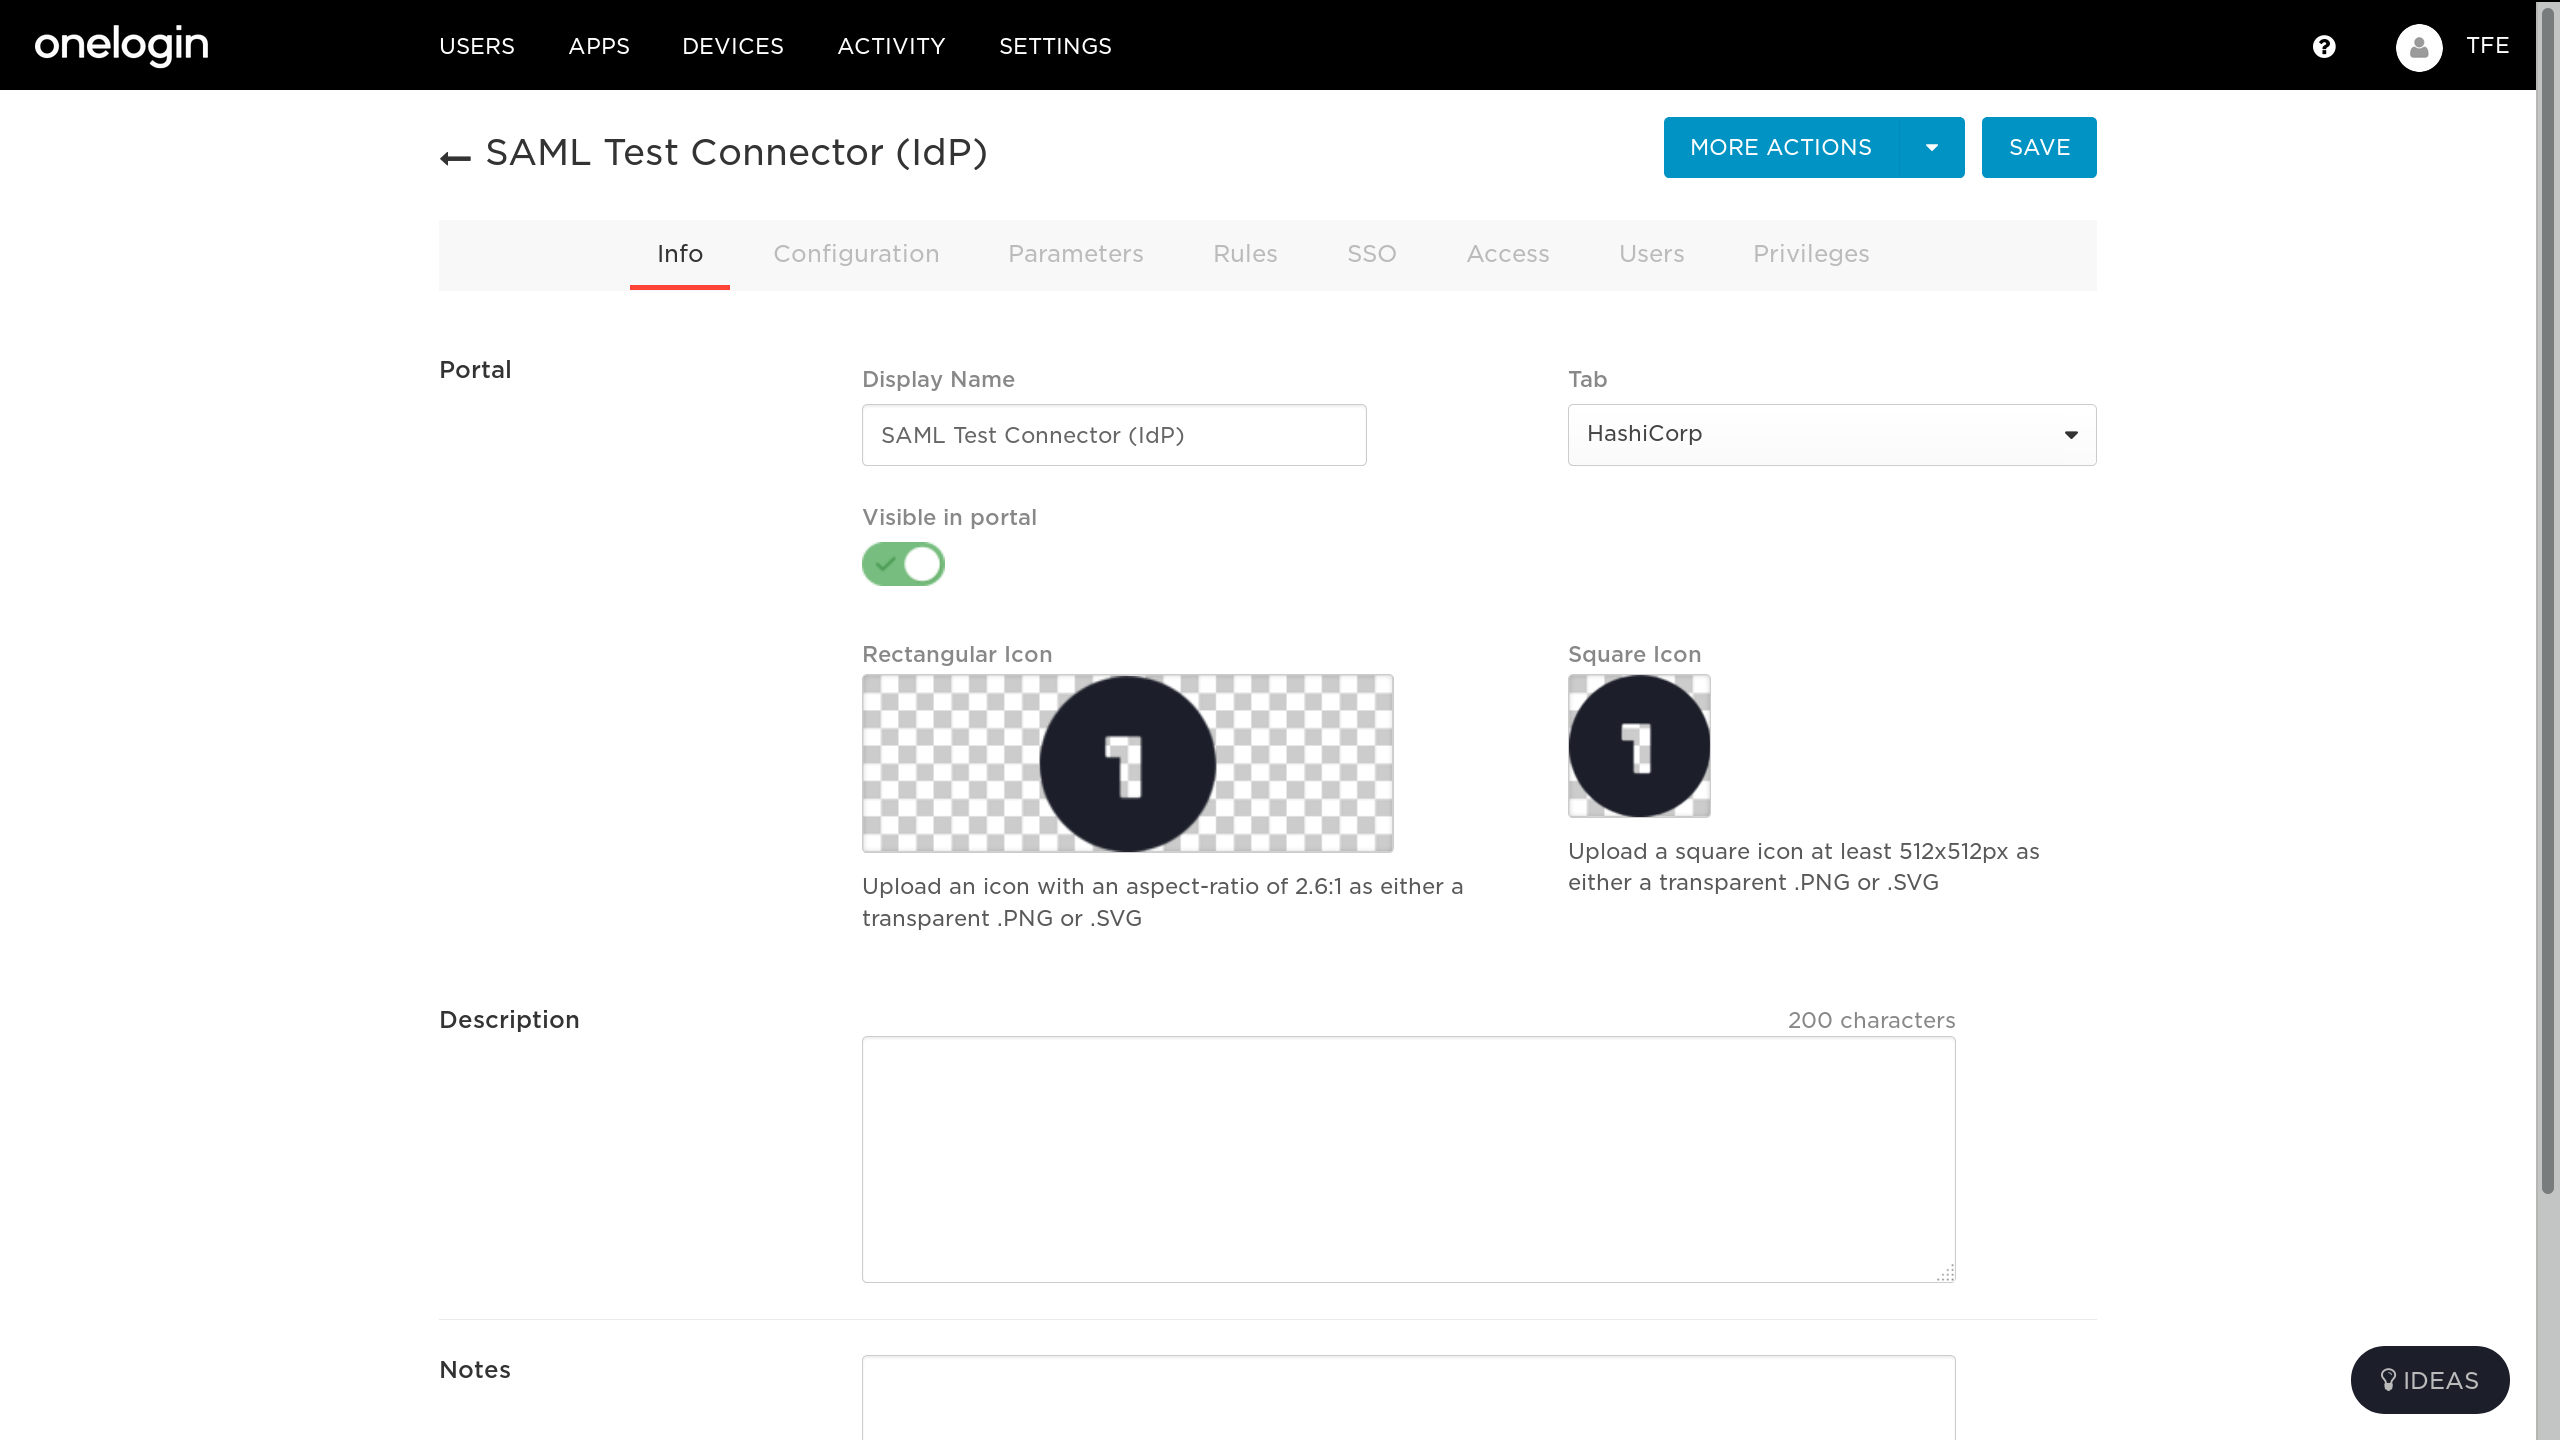
Task: Click the back arrow beside app title
Action: 455,158
